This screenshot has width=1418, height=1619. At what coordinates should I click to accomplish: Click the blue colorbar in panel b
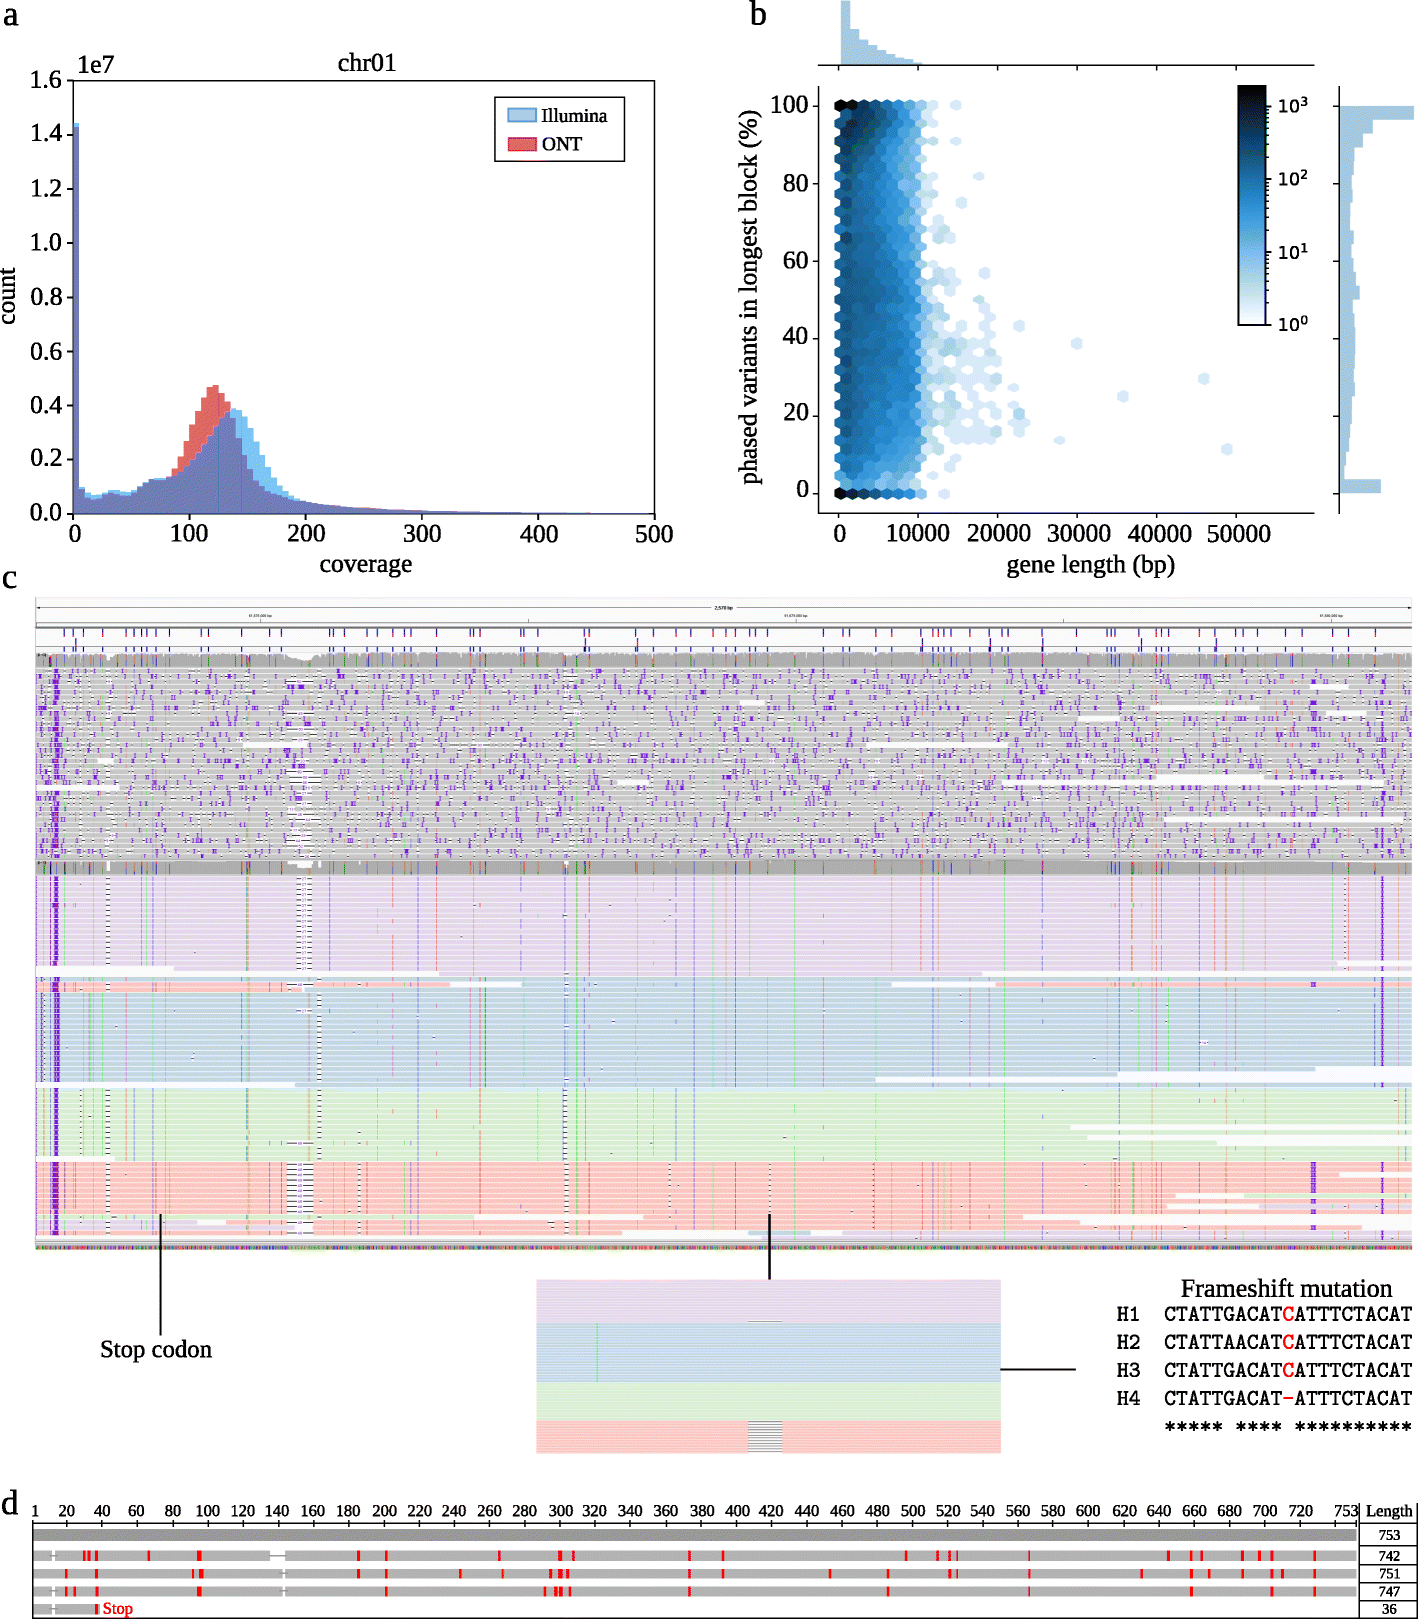[1252, 205]
